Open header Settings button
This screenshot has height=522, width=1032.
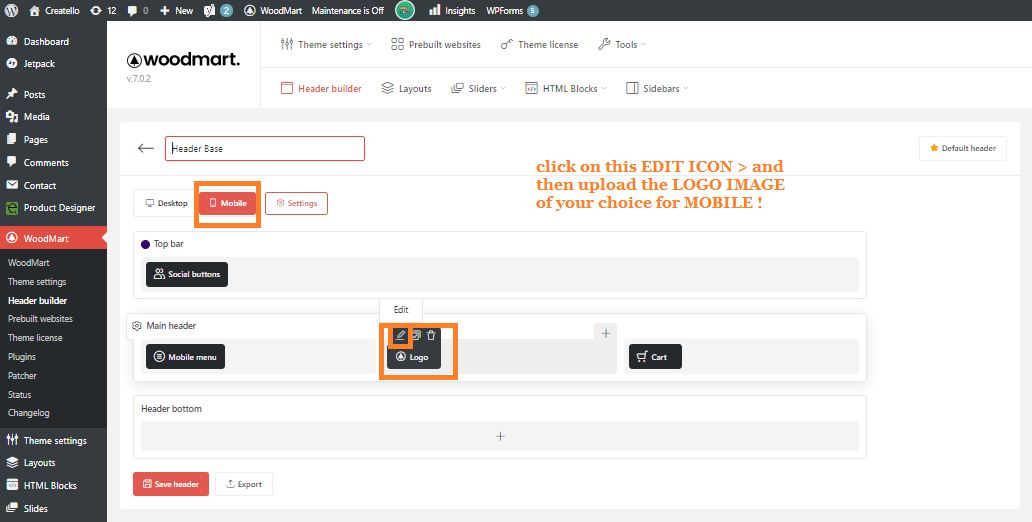coord(296,203)
